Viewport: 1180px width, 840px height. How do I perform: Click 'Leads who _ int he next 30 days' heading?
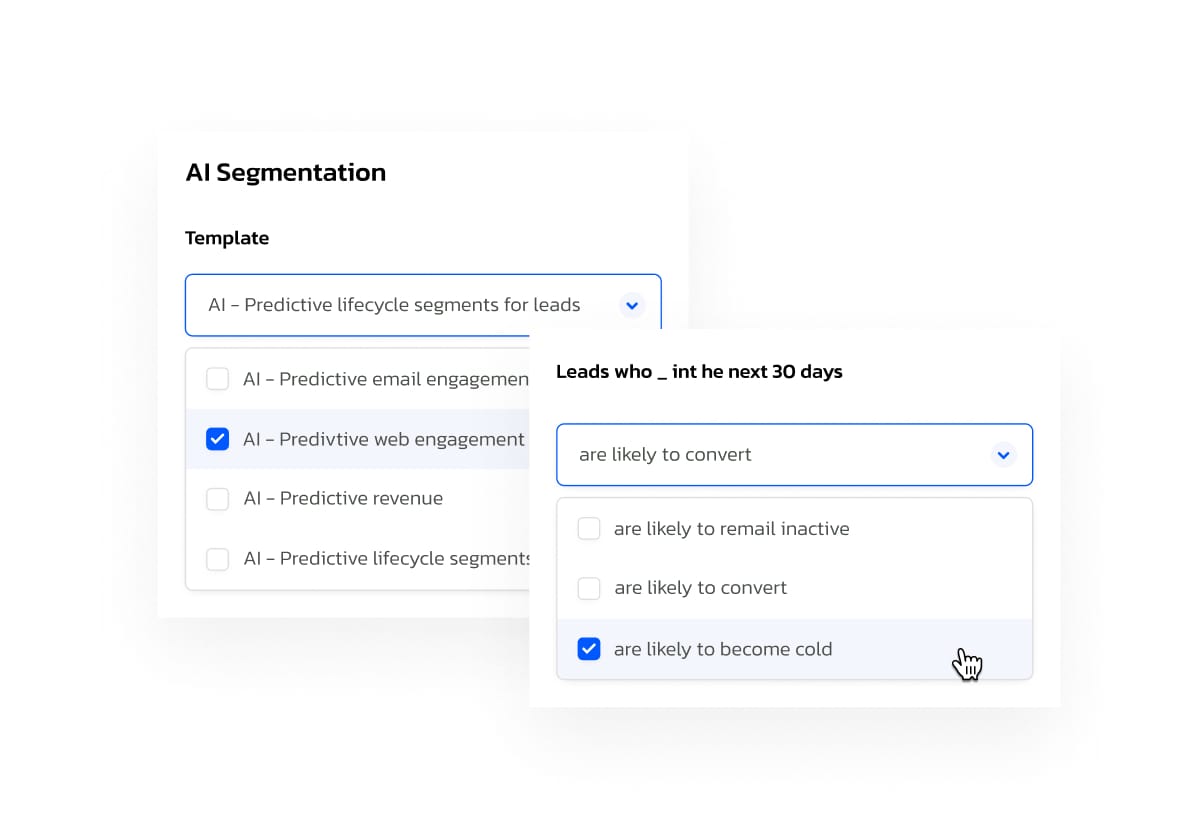click(x=699, y=372)
